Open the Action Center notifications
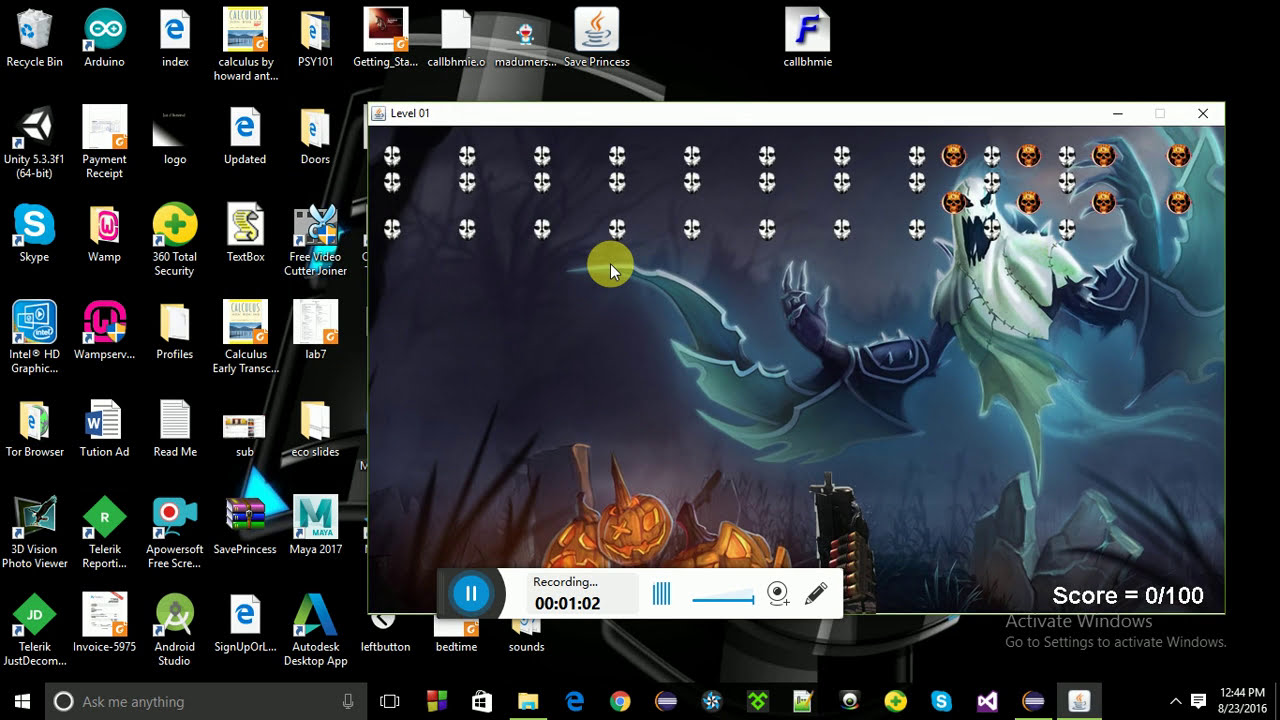Screen dimensions: 1280x720 click(1199, 701)
